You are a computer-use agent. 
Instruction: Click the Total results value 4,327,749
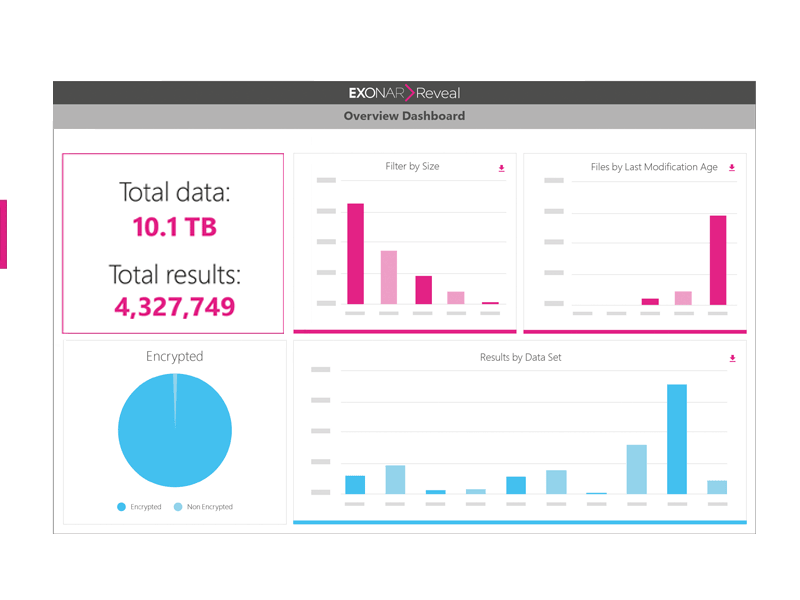click(x=173, y=307)
